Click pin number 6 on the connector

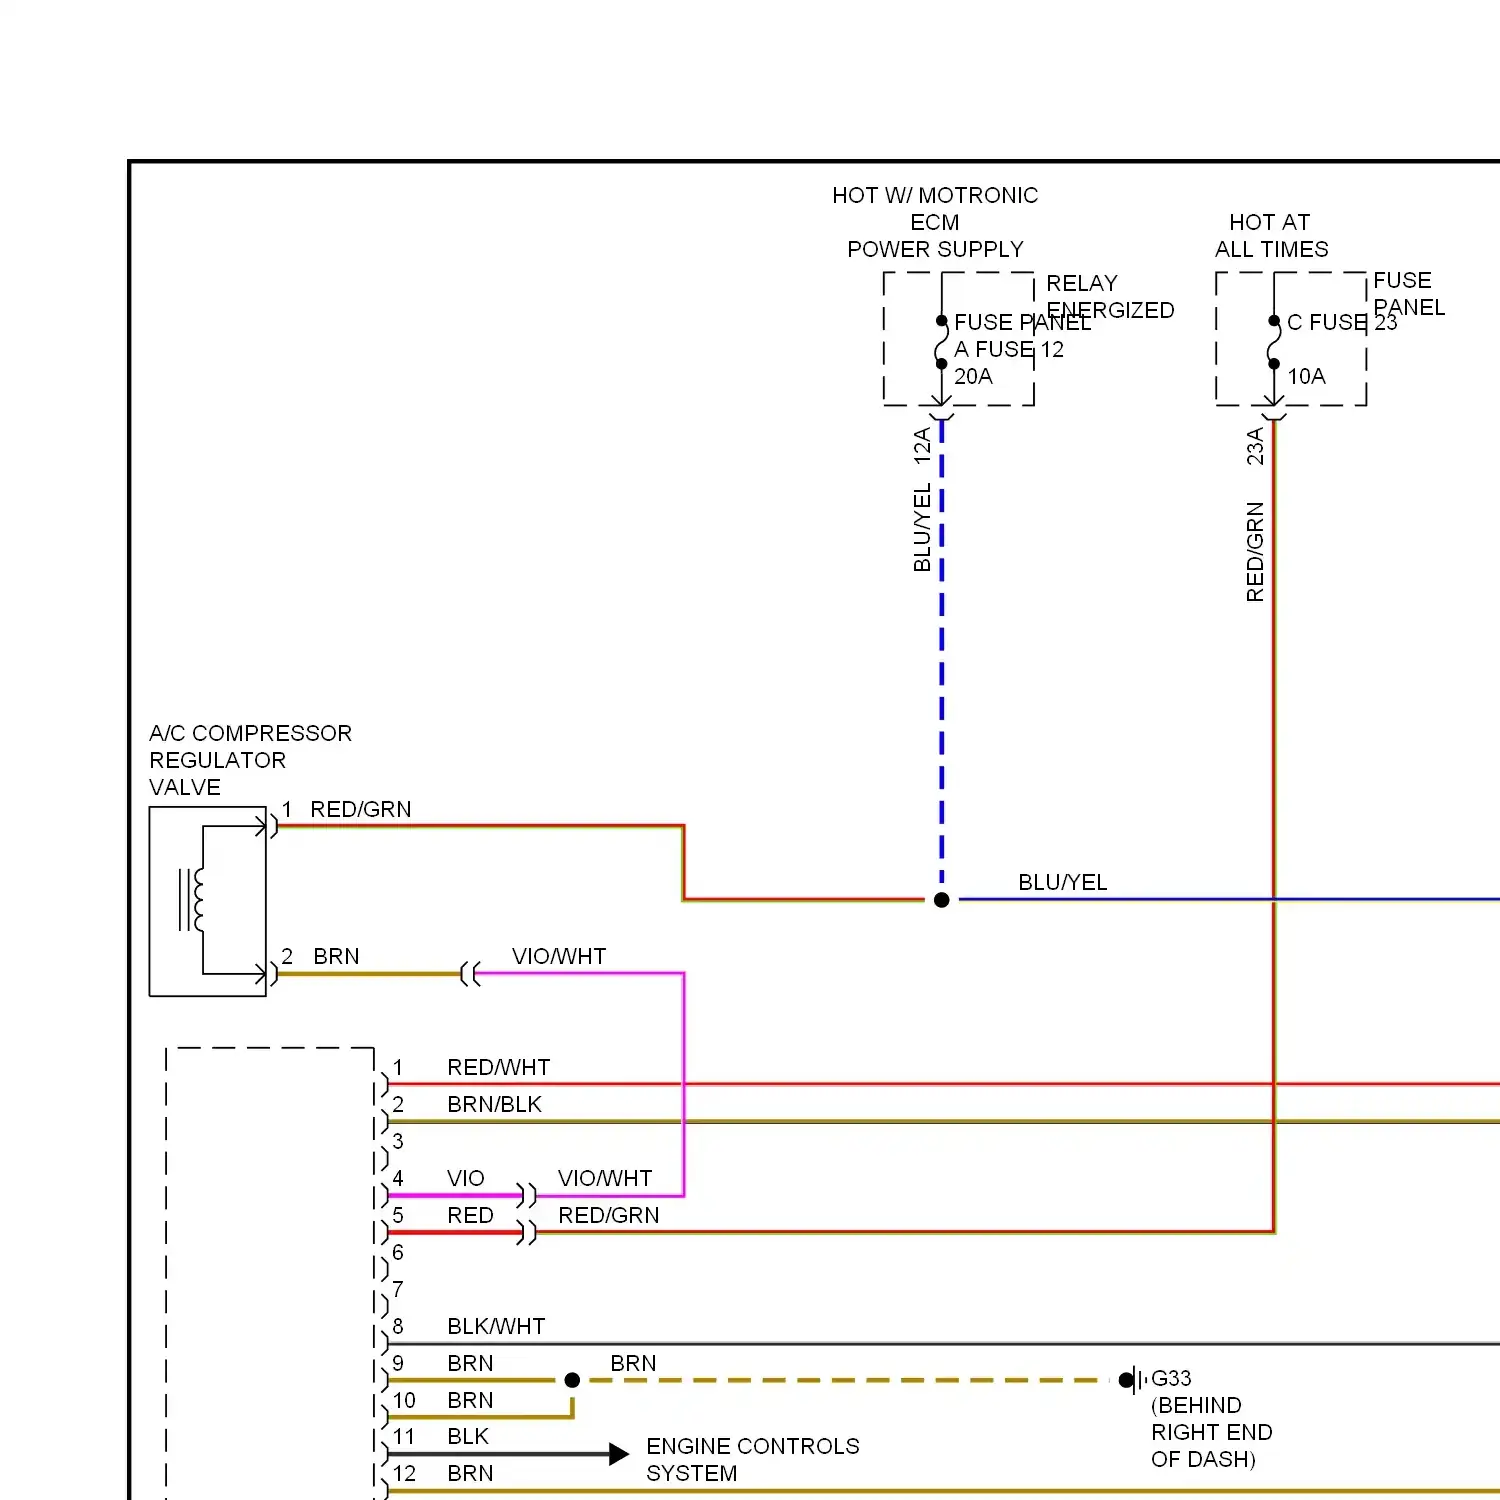[x=398, y=1252]
